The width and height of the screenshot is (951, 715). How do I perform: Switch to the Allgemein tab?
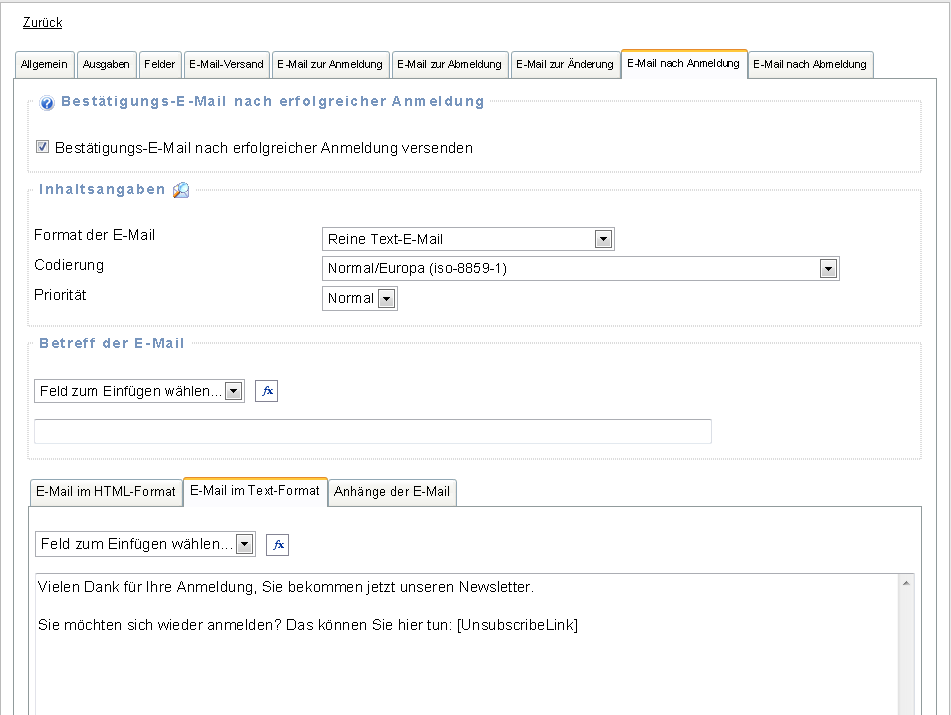[x=45, y=64]
